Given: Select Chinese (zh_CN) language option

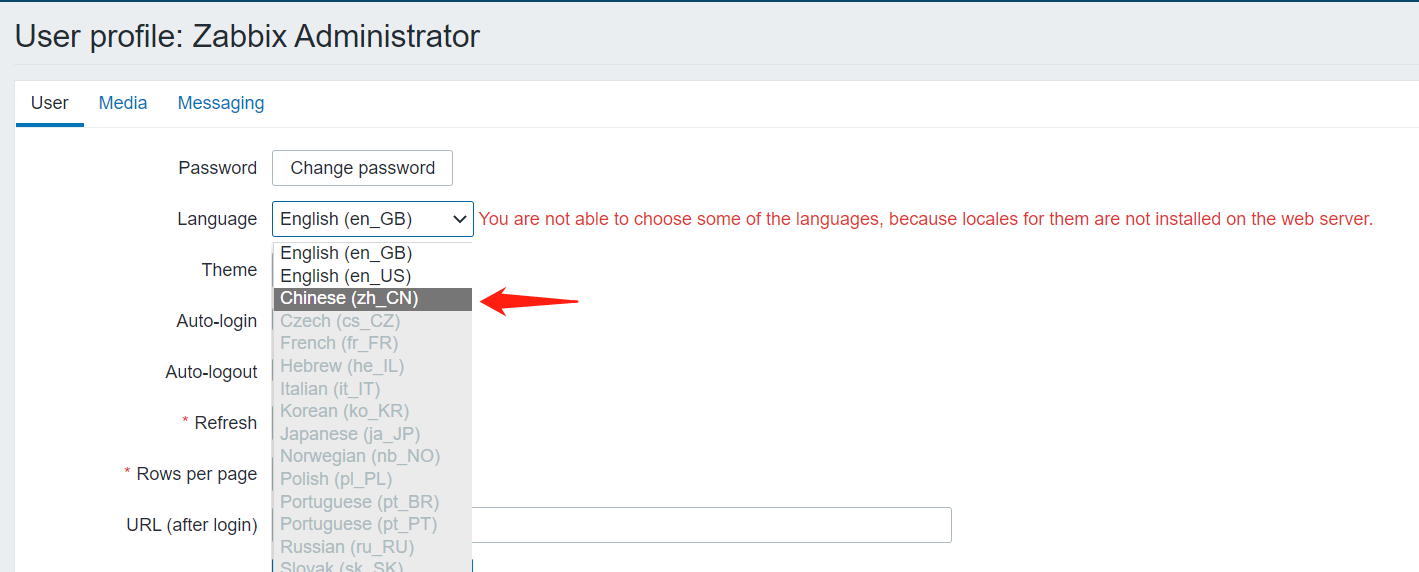Looking at the screenshot, I should click(350, 299).
